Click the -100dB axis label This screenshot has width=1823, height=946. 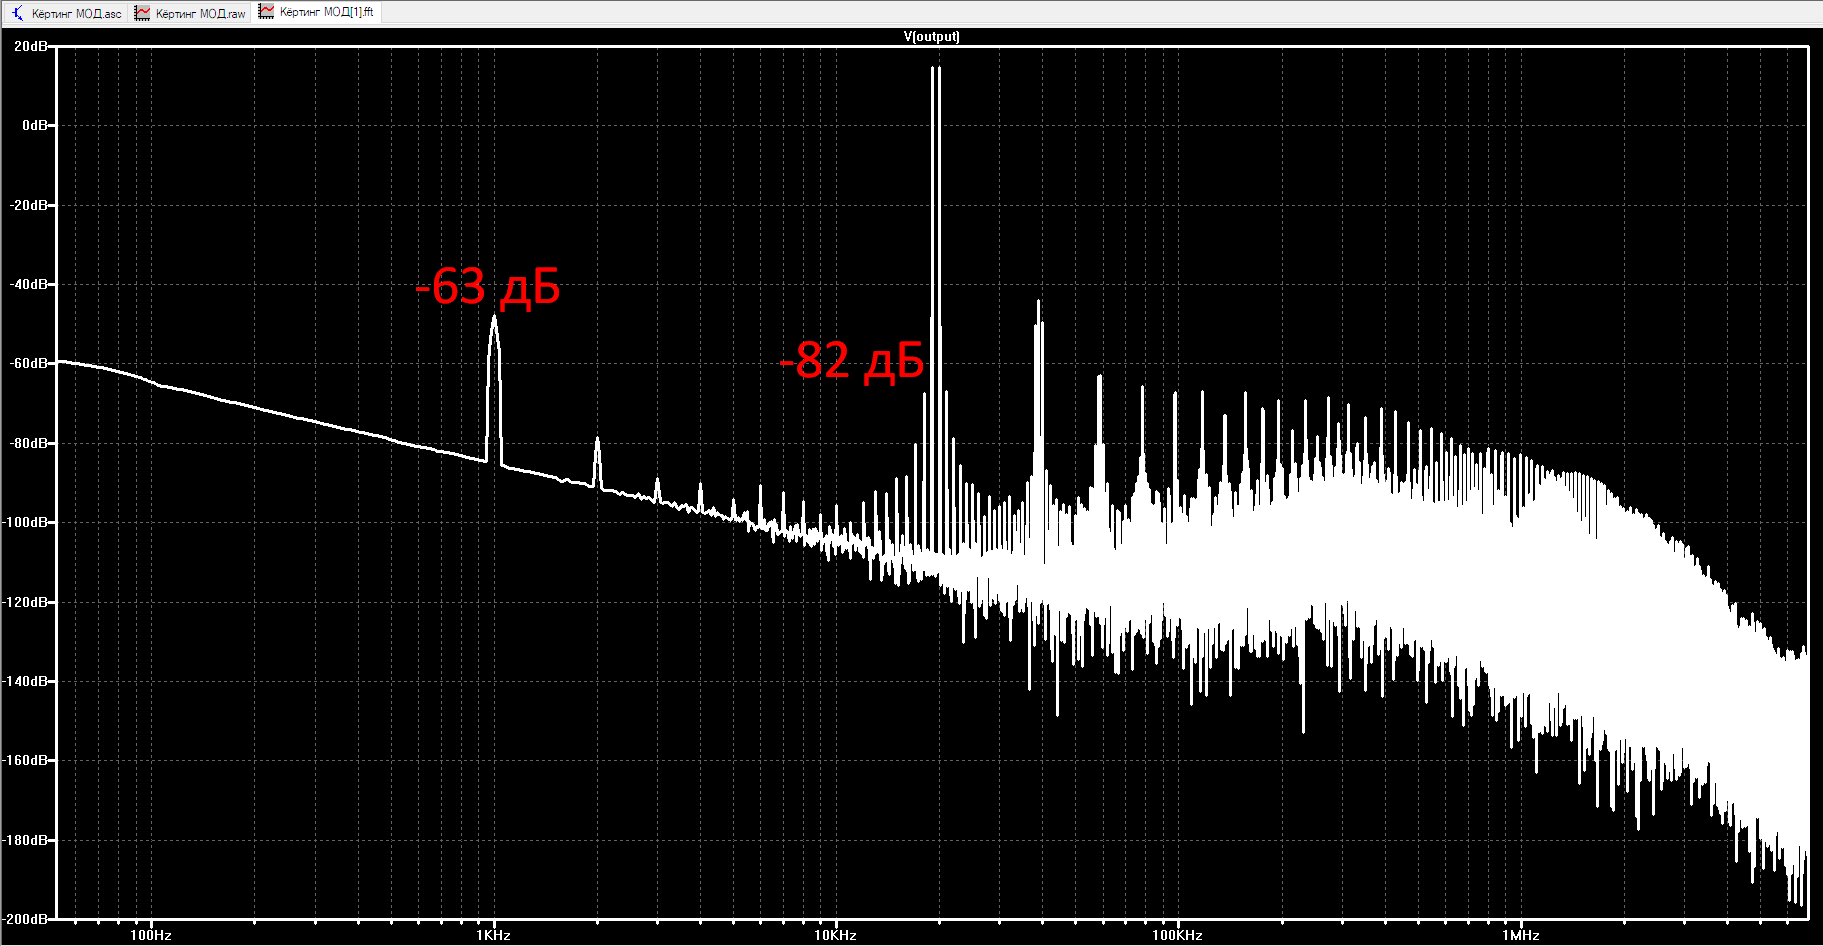[x=26, y=522]
